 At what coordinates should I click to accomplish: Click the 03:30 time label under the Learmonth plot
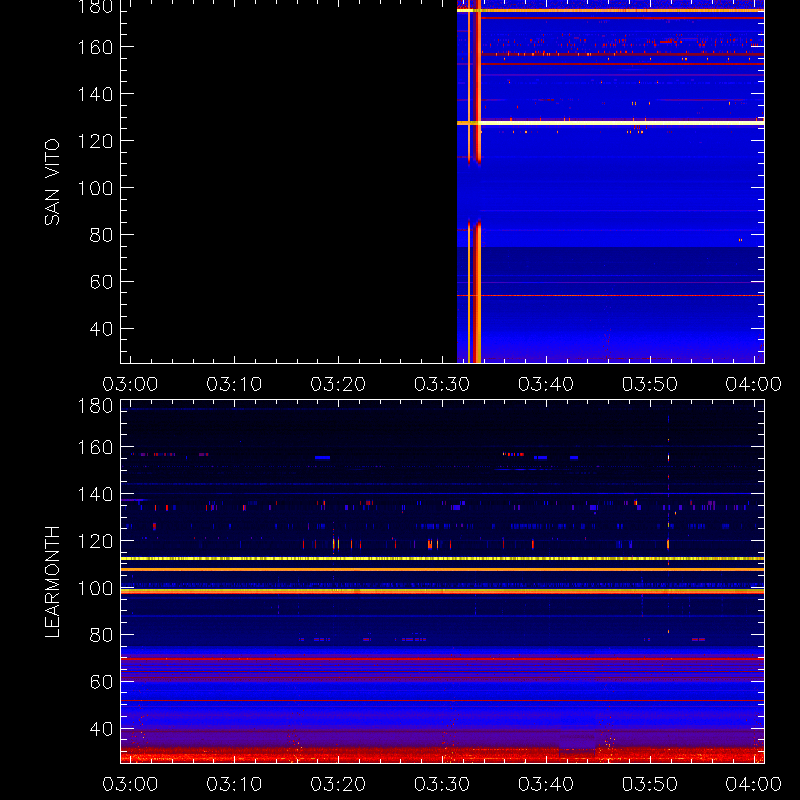coord(442,784)
